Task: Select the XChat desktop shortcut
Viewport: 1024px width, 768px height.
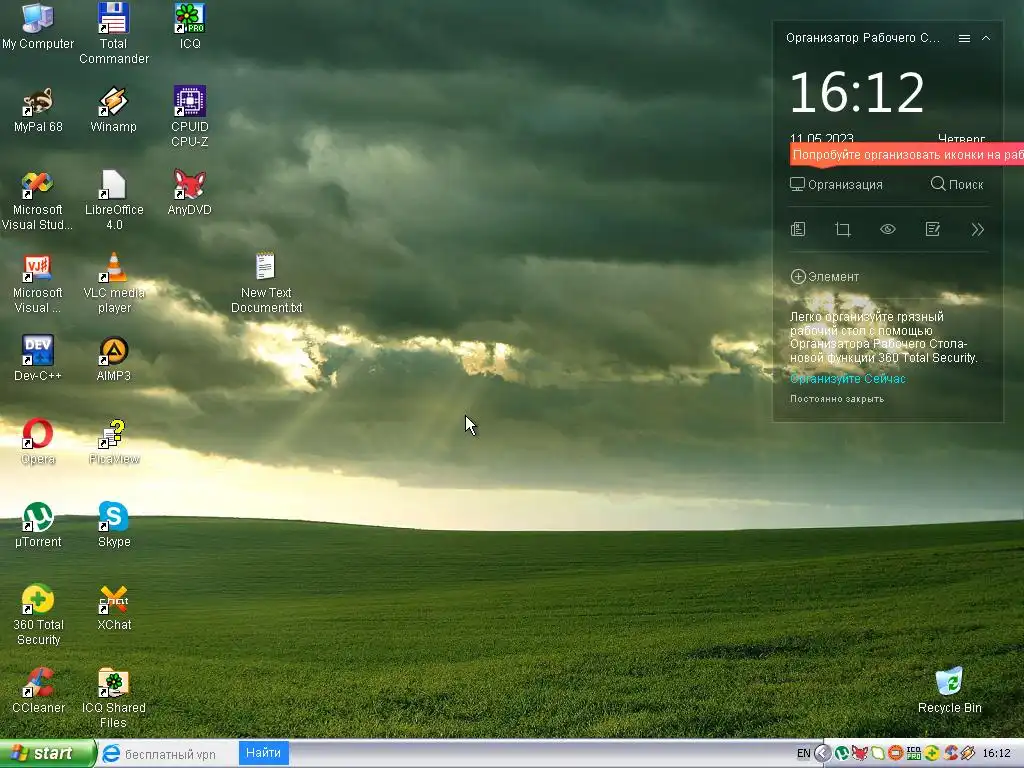Action: tap(114, 608)
